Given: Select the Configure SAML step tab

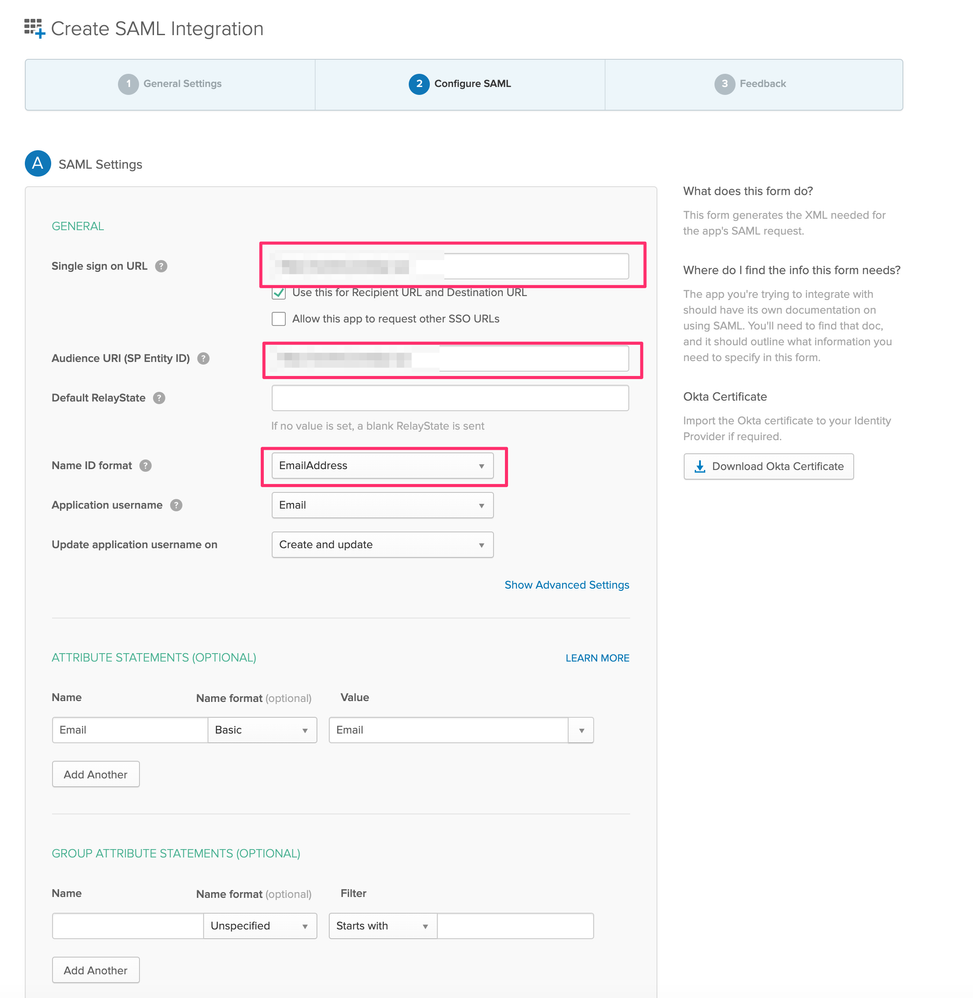Looking at the screenshot, I should click(x=460, y=84).
